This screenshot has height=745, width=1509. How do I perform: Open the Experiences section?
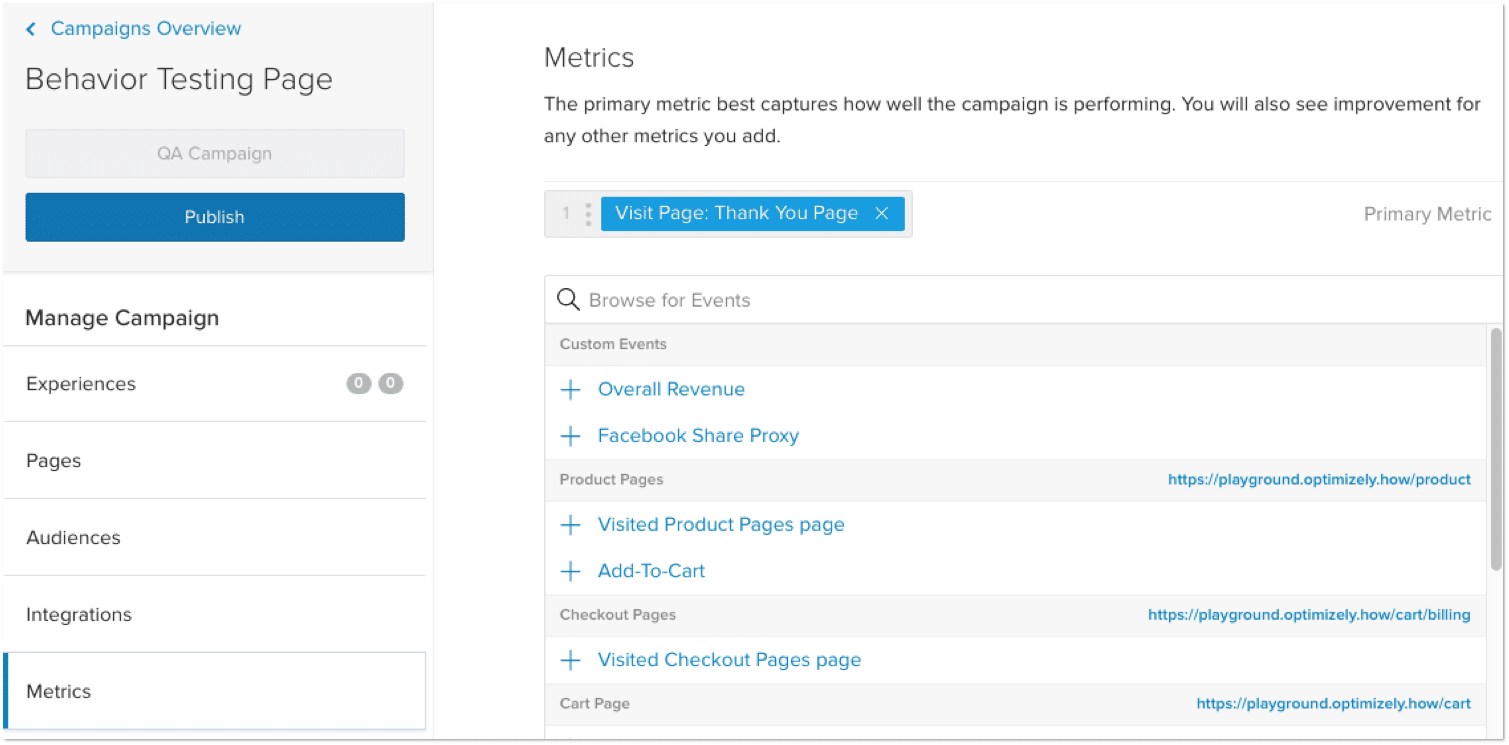(80, 383)
